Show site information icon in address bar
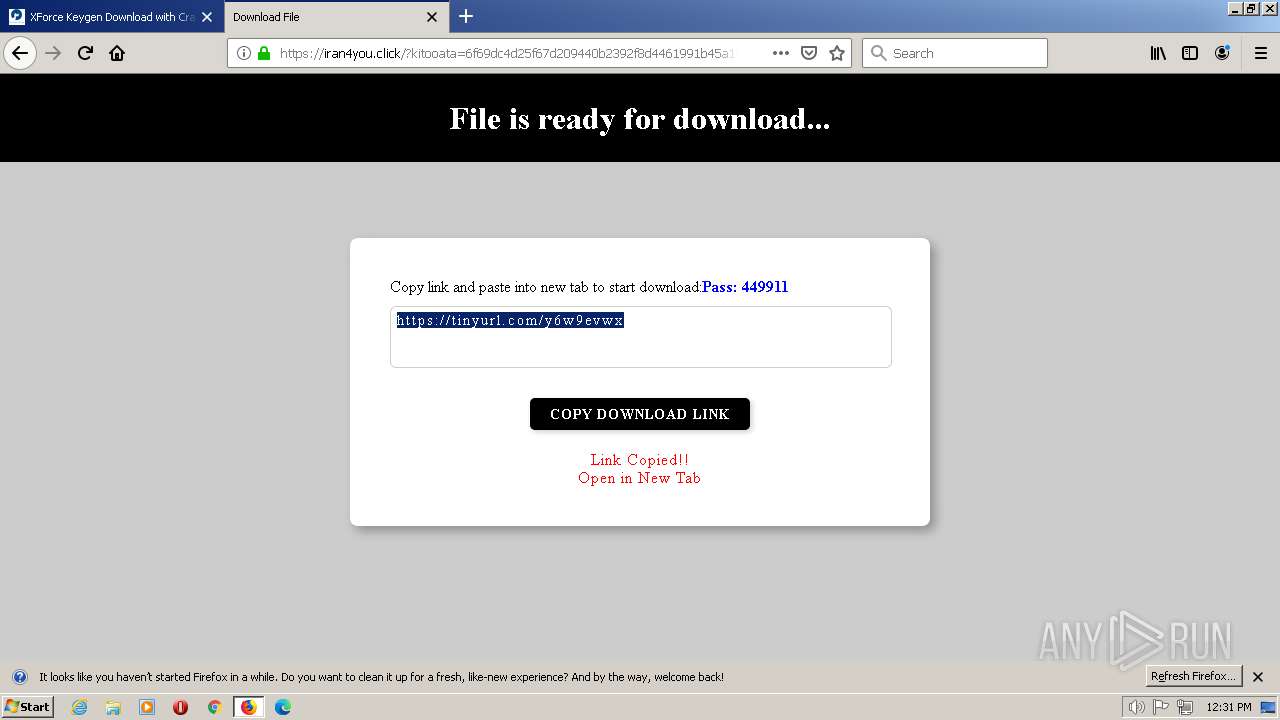The height and width of the screenshot is (720, 1280). (x=244, y=53)
